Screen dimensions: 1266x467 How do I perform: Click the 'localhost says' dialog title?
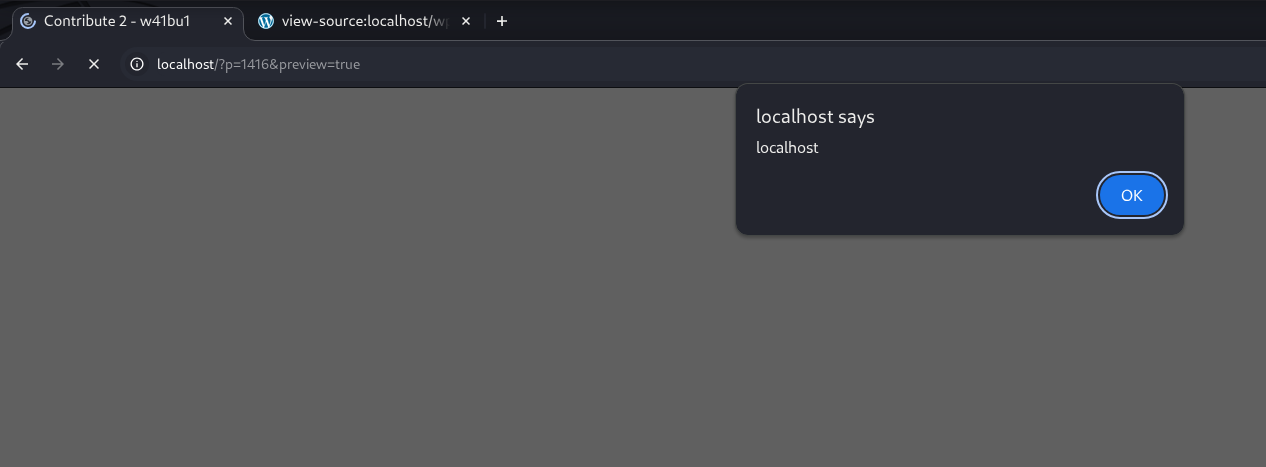pyautogui.click(x=815, y=116)
